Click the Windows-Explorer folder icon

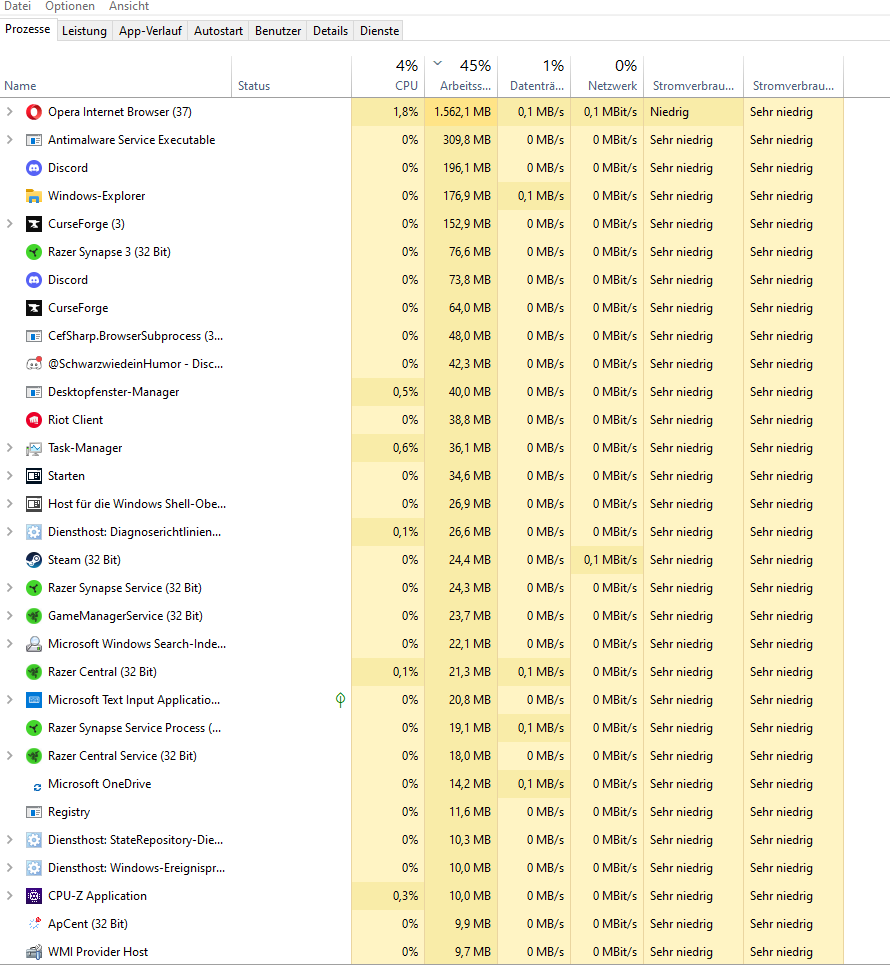point(33,196)
